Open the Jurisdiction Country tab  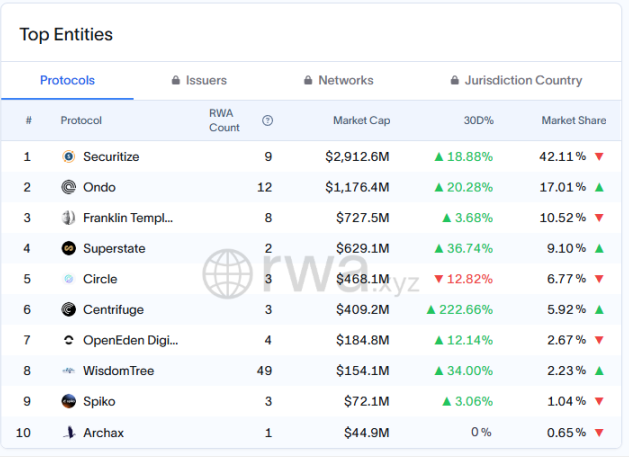(x=516, y=80)
